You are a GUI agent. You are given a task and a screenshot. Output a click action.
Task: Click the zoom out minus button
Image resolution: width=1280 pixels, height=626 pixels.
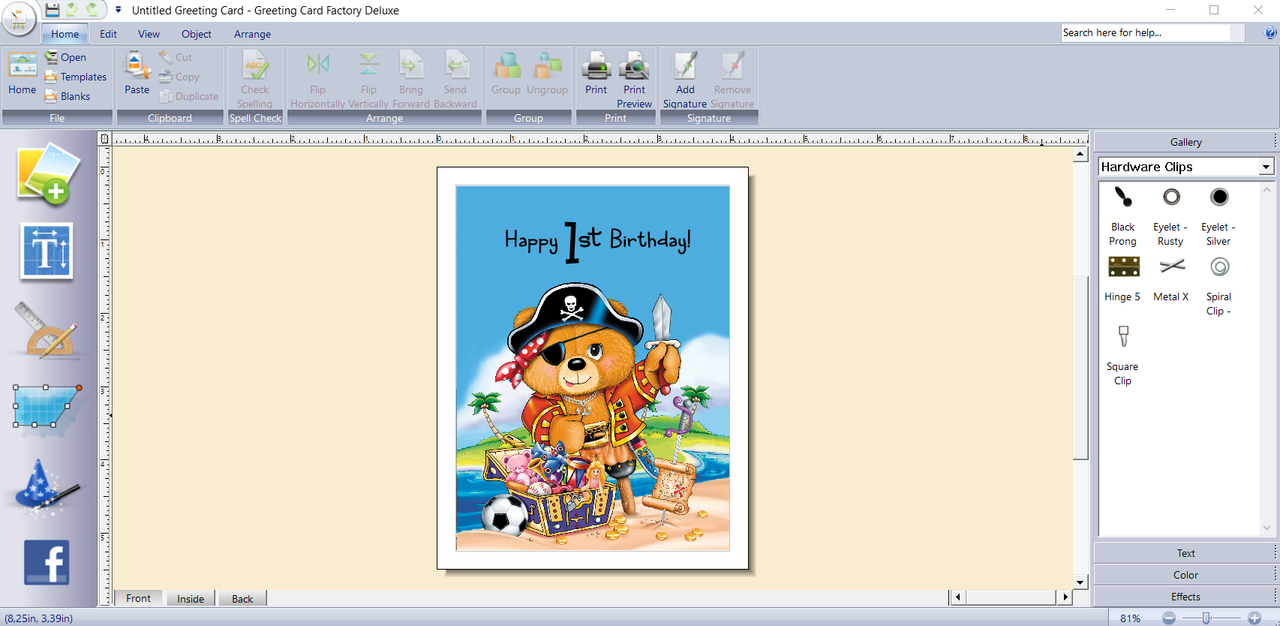click(x=1167, y=618)
